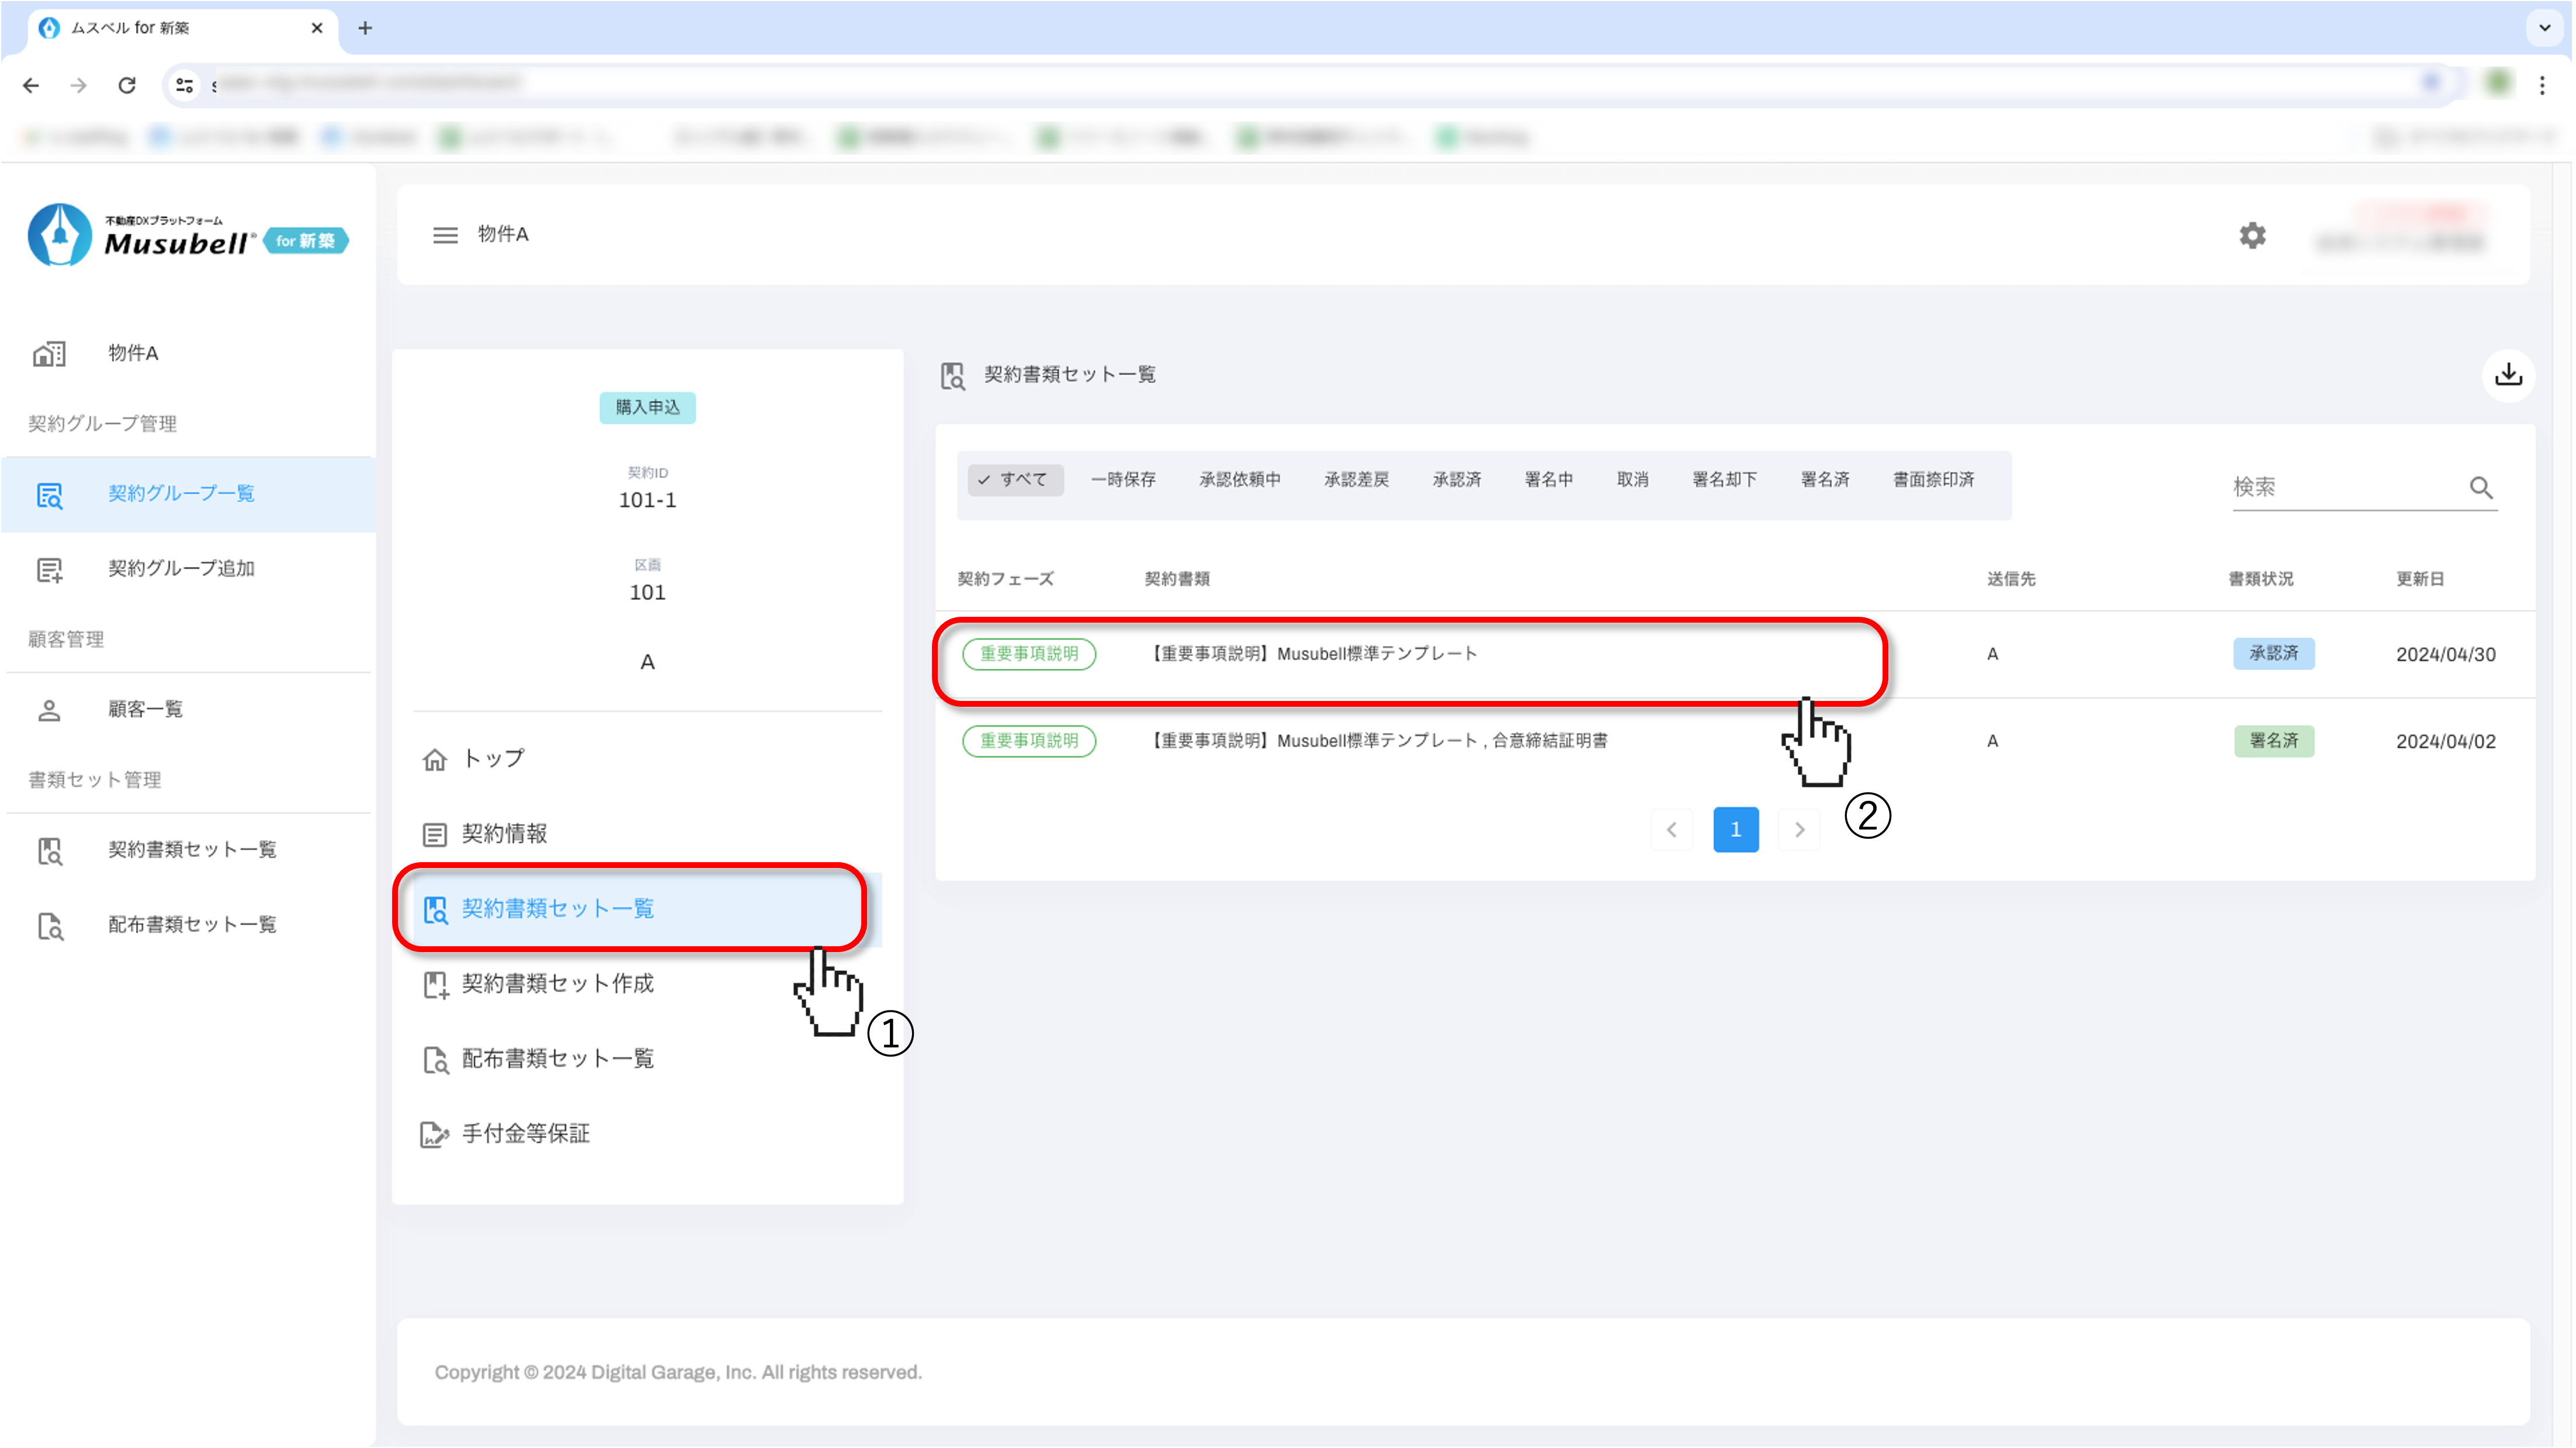Screen dimensions: 2576x1448
Task: Open 契約書類セット作成 menu item
Action: pyautogui.click(x=557, y=984)
